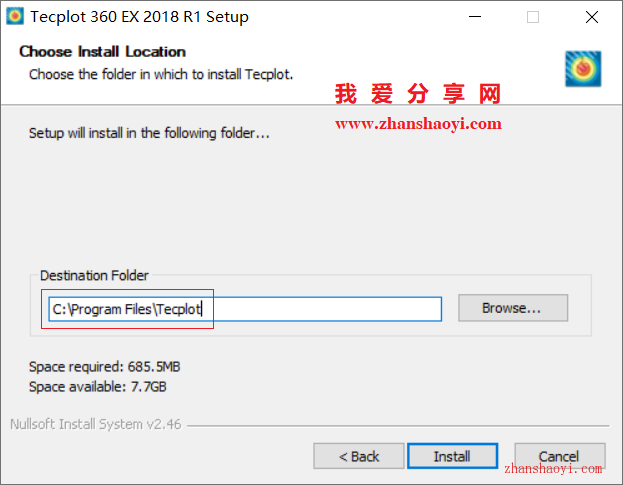The image size is (623, 485).
Task: Click the grayed-out maximize button
Action: click(533, 17)
